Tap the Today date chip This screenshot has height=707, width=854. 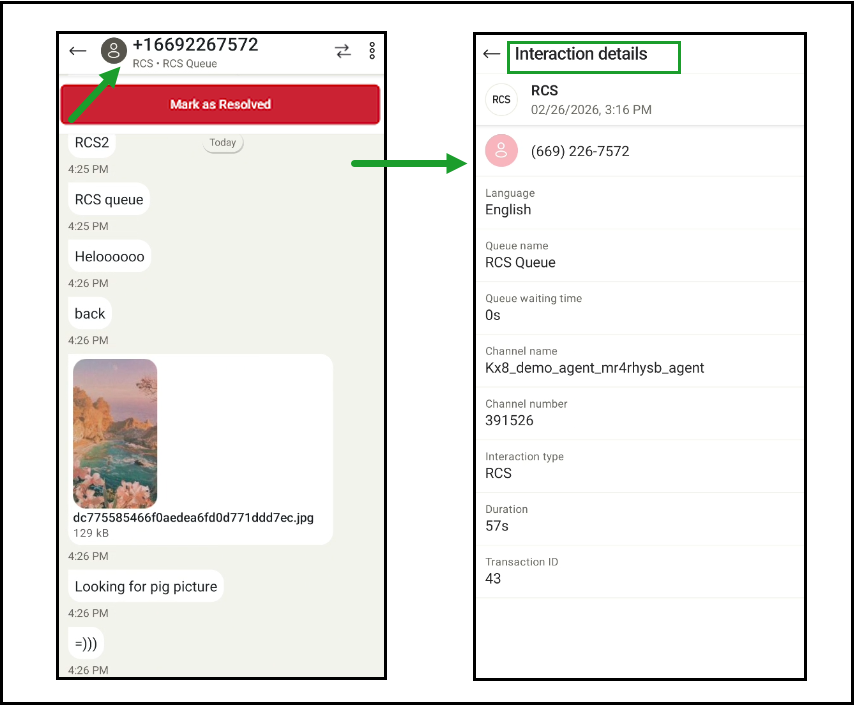tap(223, 143)
